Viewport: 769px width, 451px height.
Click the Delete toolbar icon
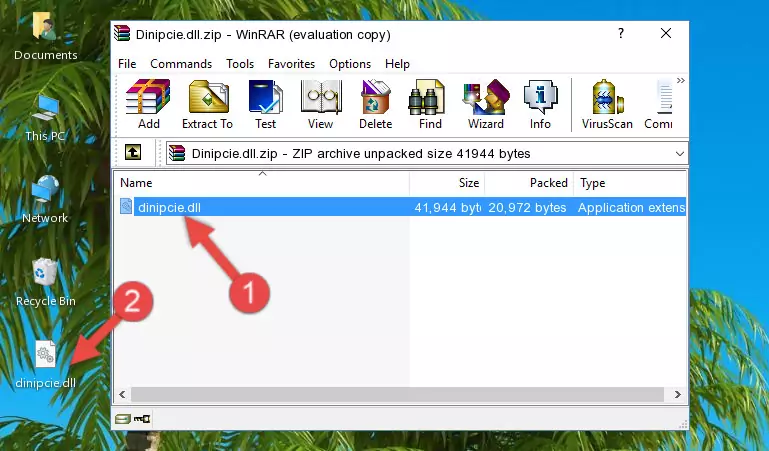point(375,104)
